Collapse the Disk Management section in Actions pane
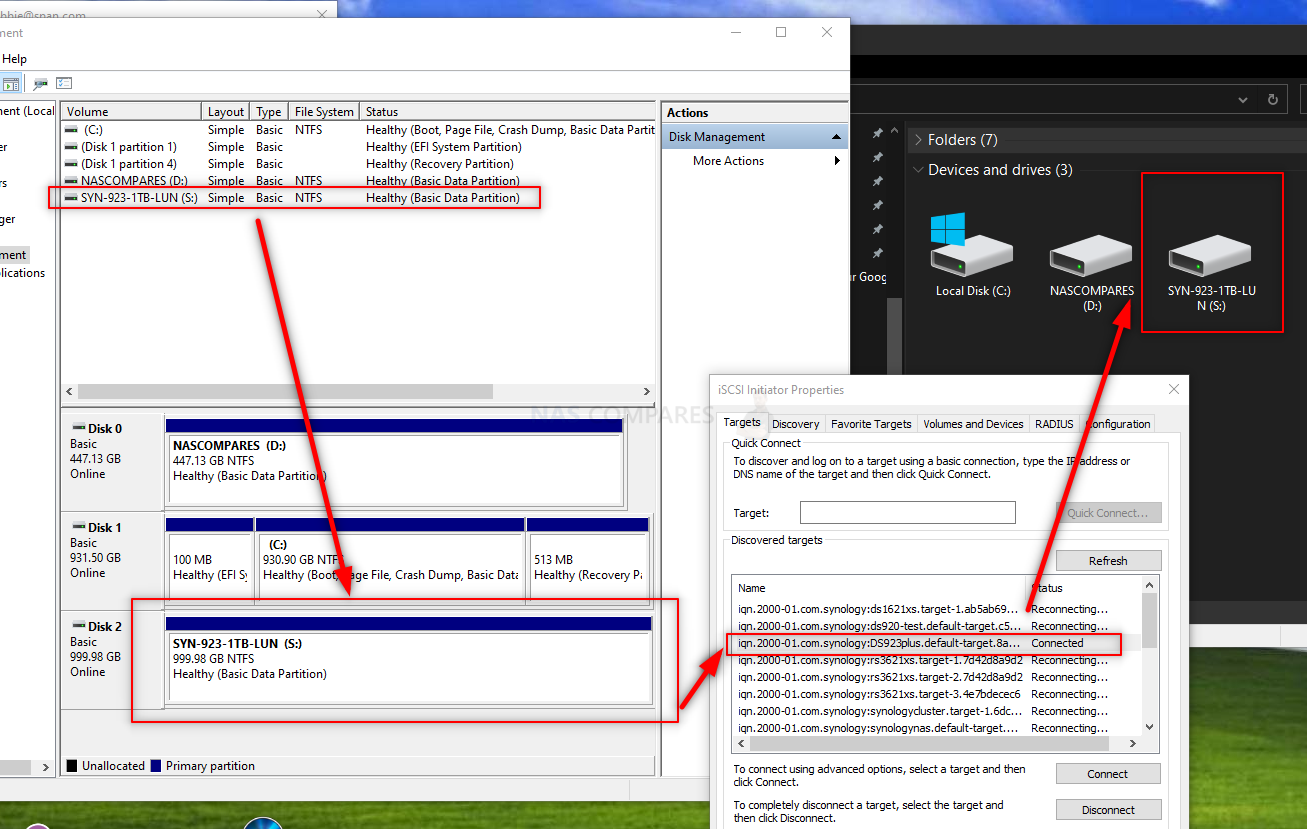The height and width of the screenshot is (829, 1307). click(837, 137)
